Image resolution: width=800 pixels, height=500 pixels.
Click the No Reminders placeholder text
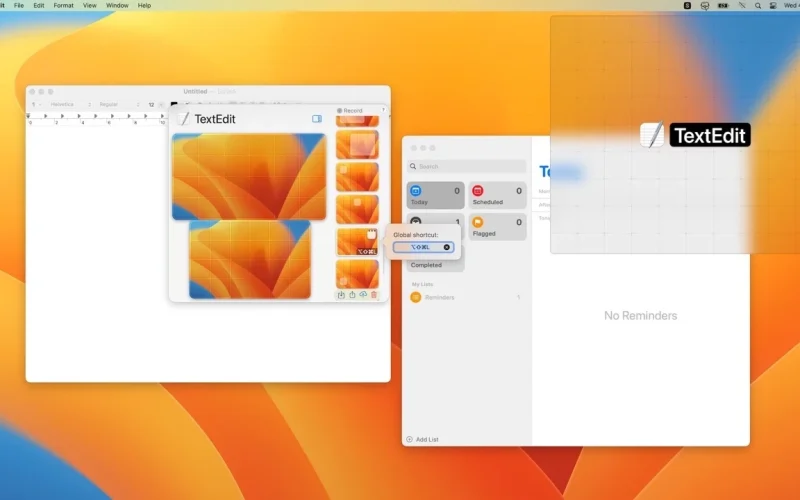(x=640, y=315)
